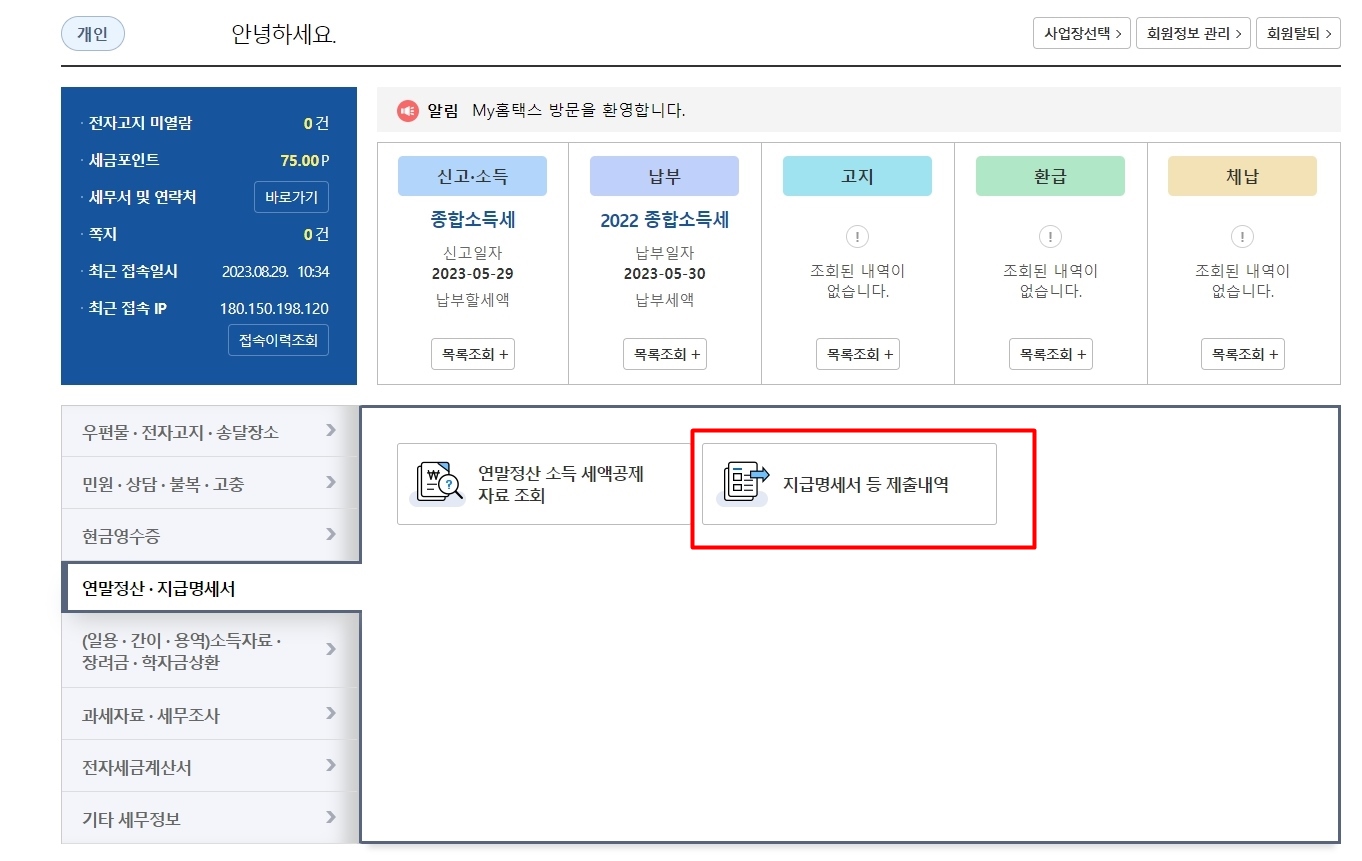The image size is (1362, 861).
Task: Click the My홈택스 welcome notice text
Action: (x=579, y=111)
